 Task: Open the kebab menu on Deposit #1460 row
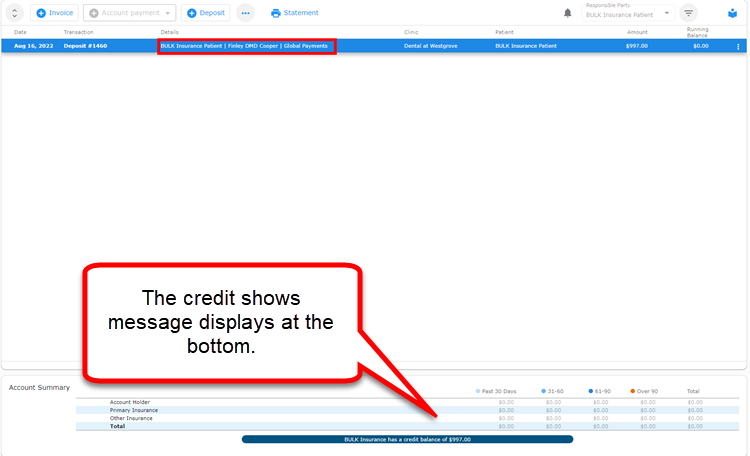738,46
